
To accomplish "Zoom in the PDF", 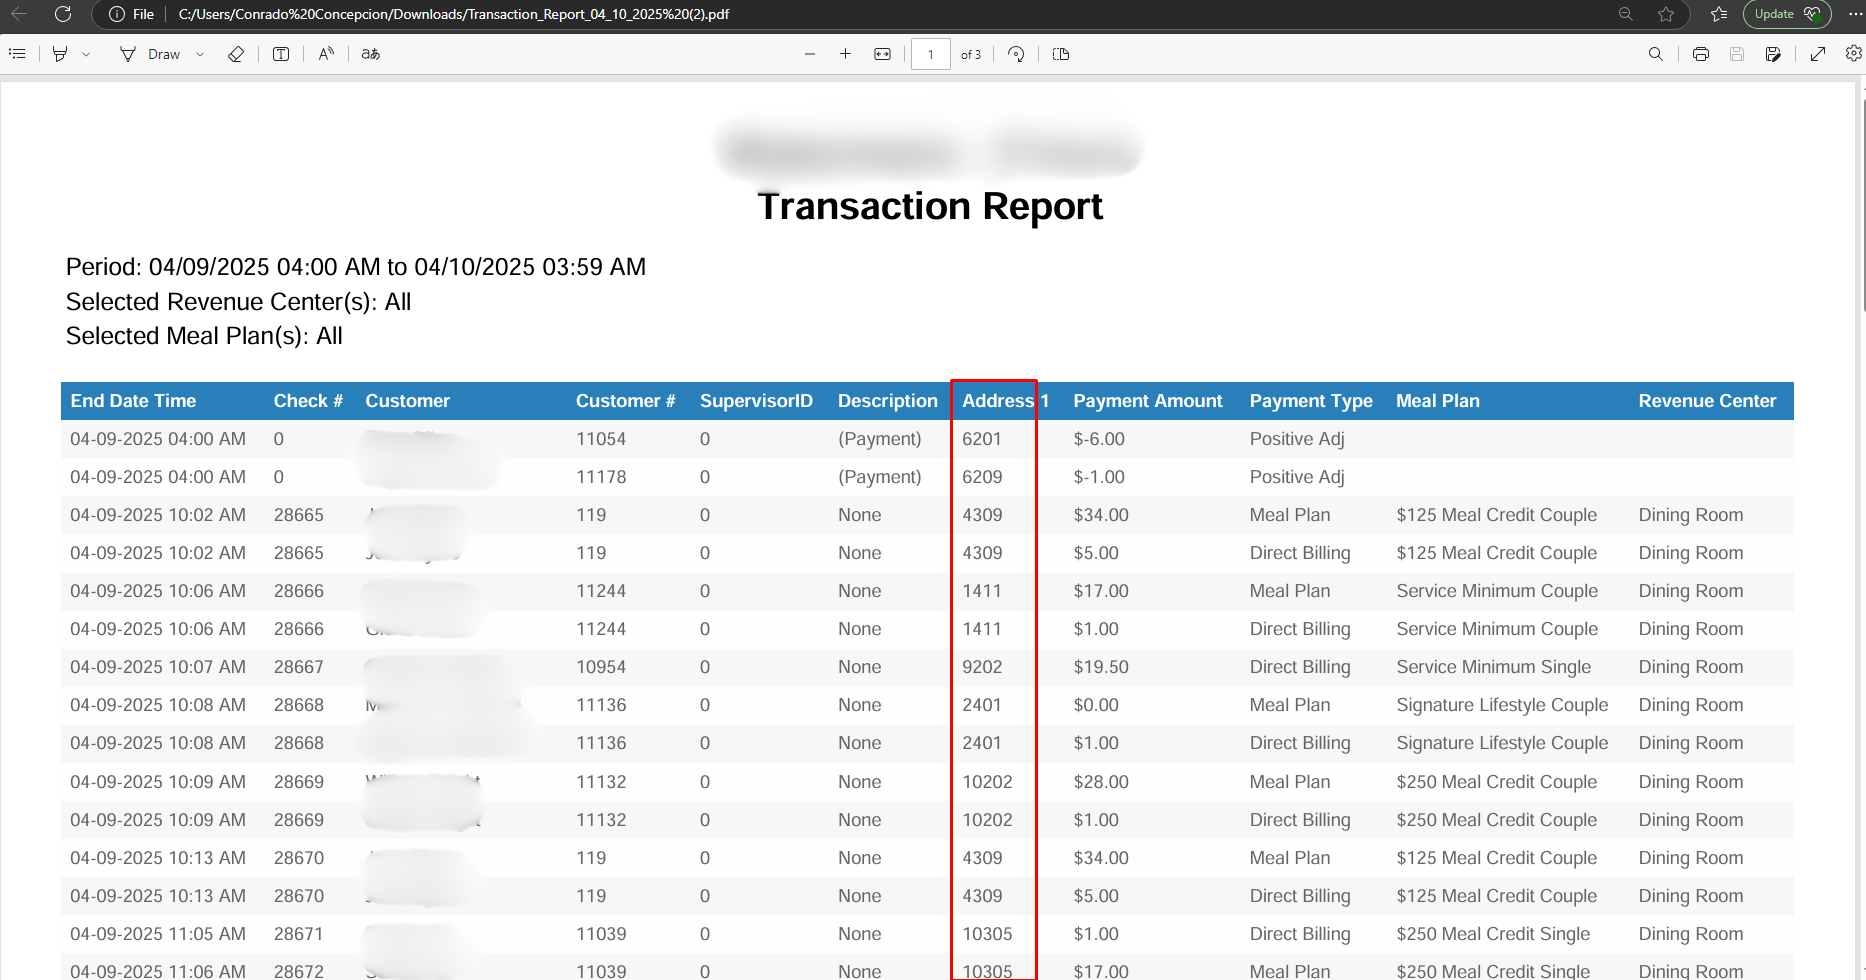I will [845, 54].
